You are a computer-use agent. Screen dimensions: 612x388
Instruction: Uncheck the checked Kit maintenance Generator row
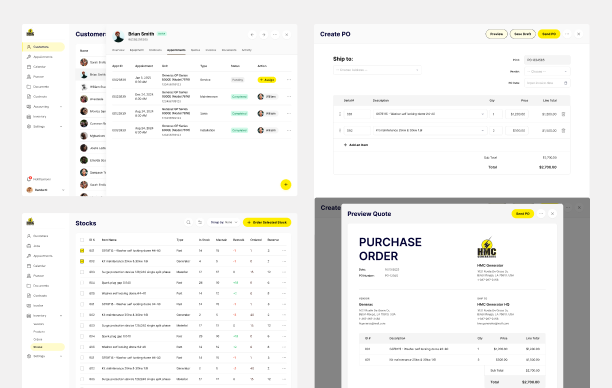82,262
